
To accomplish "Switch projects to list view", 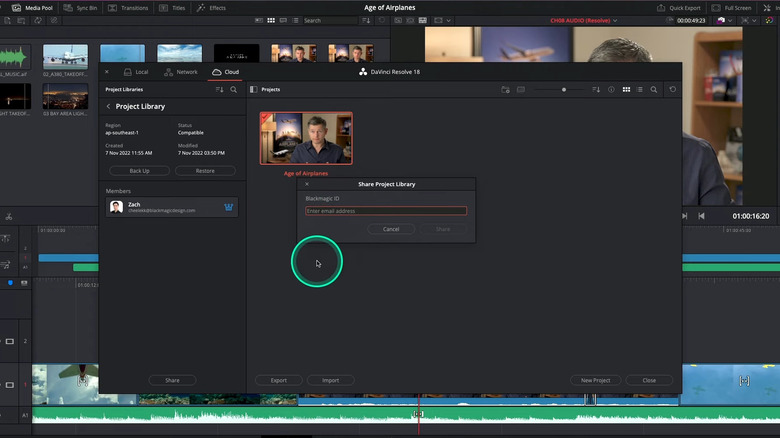I will tap(640, 89).
